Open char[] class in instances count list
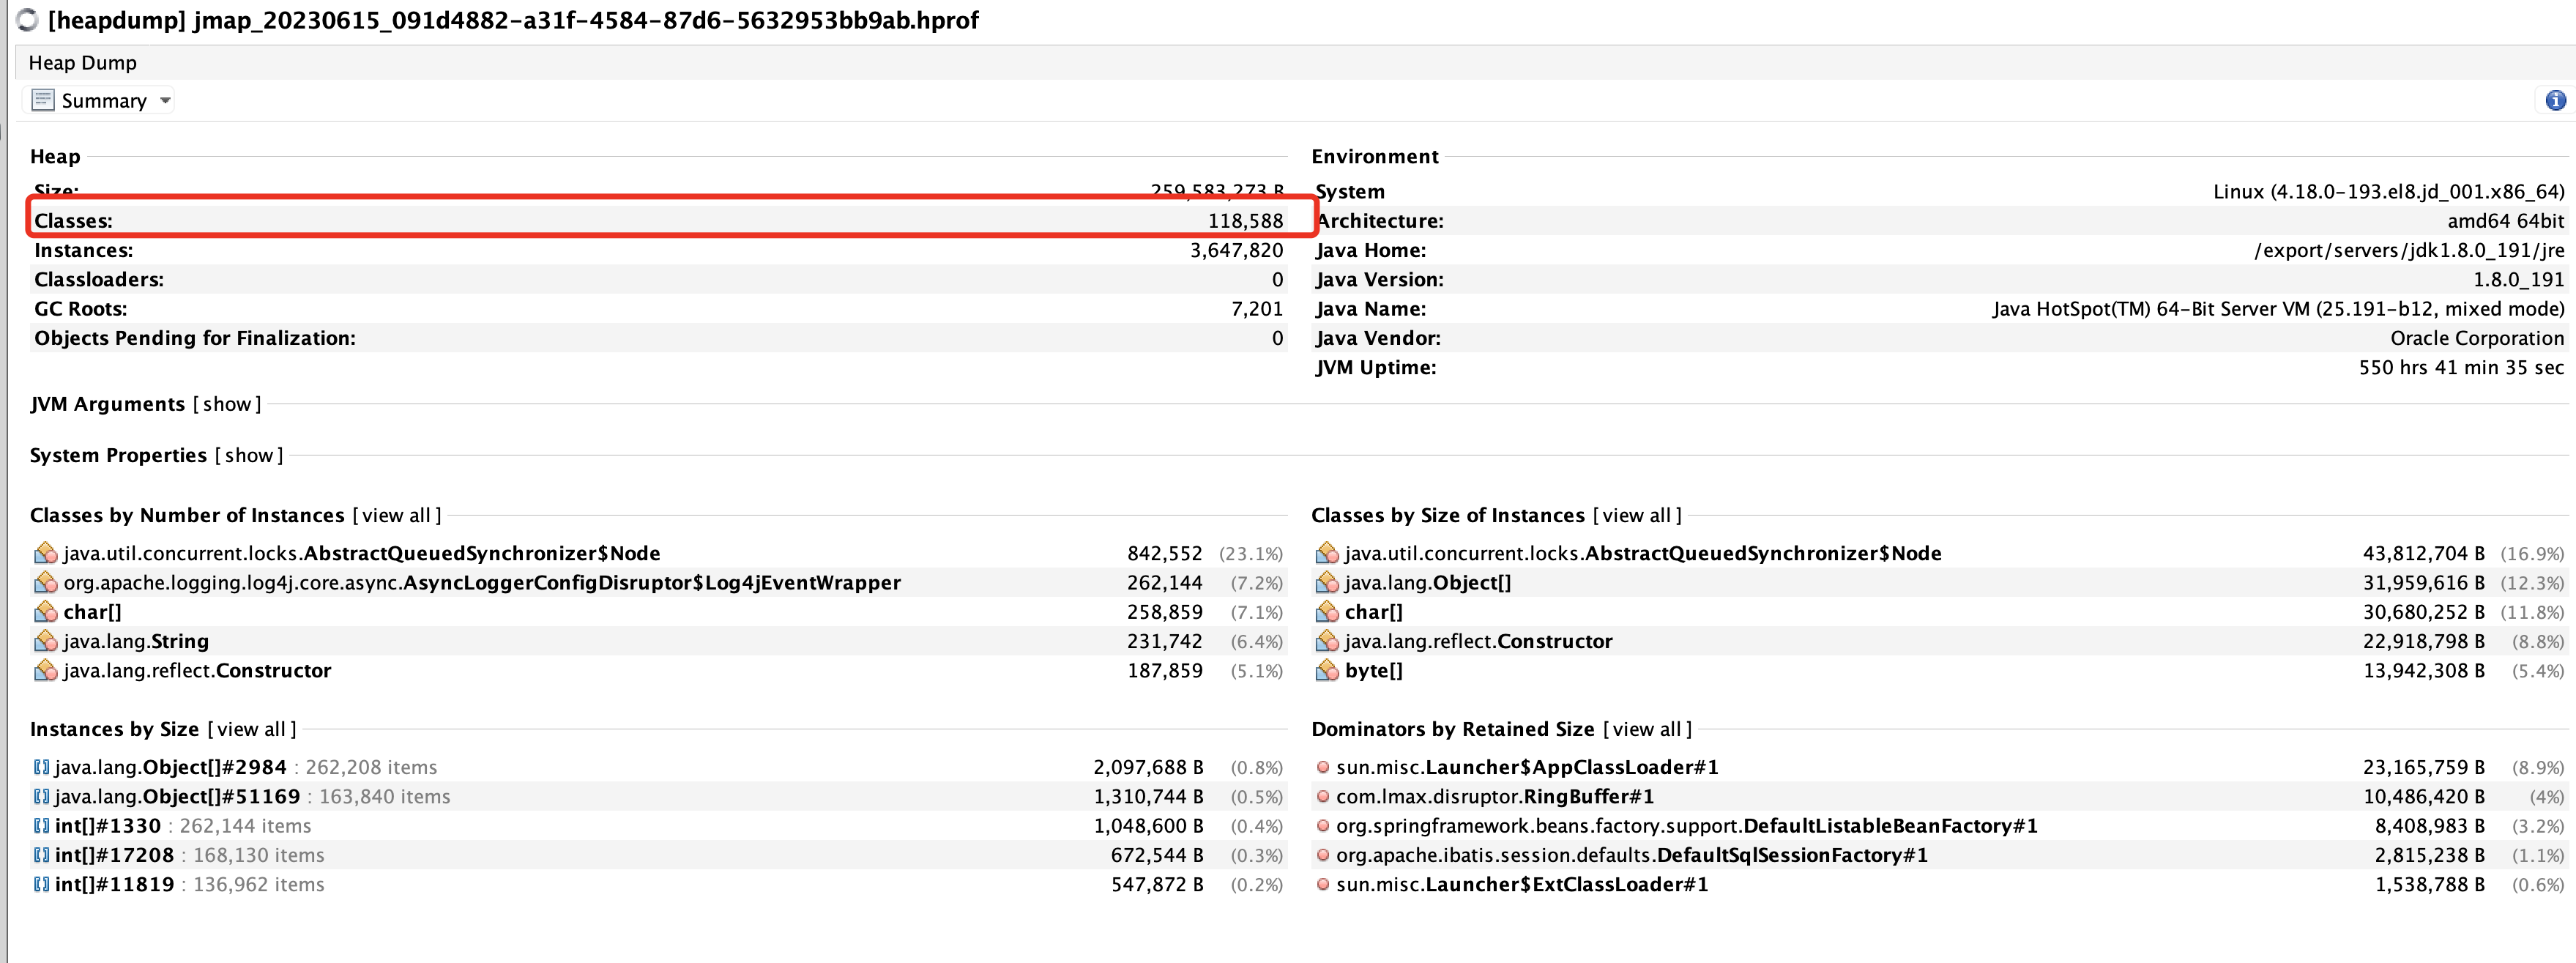This screenshot has height=963, width=2576. 93,612
